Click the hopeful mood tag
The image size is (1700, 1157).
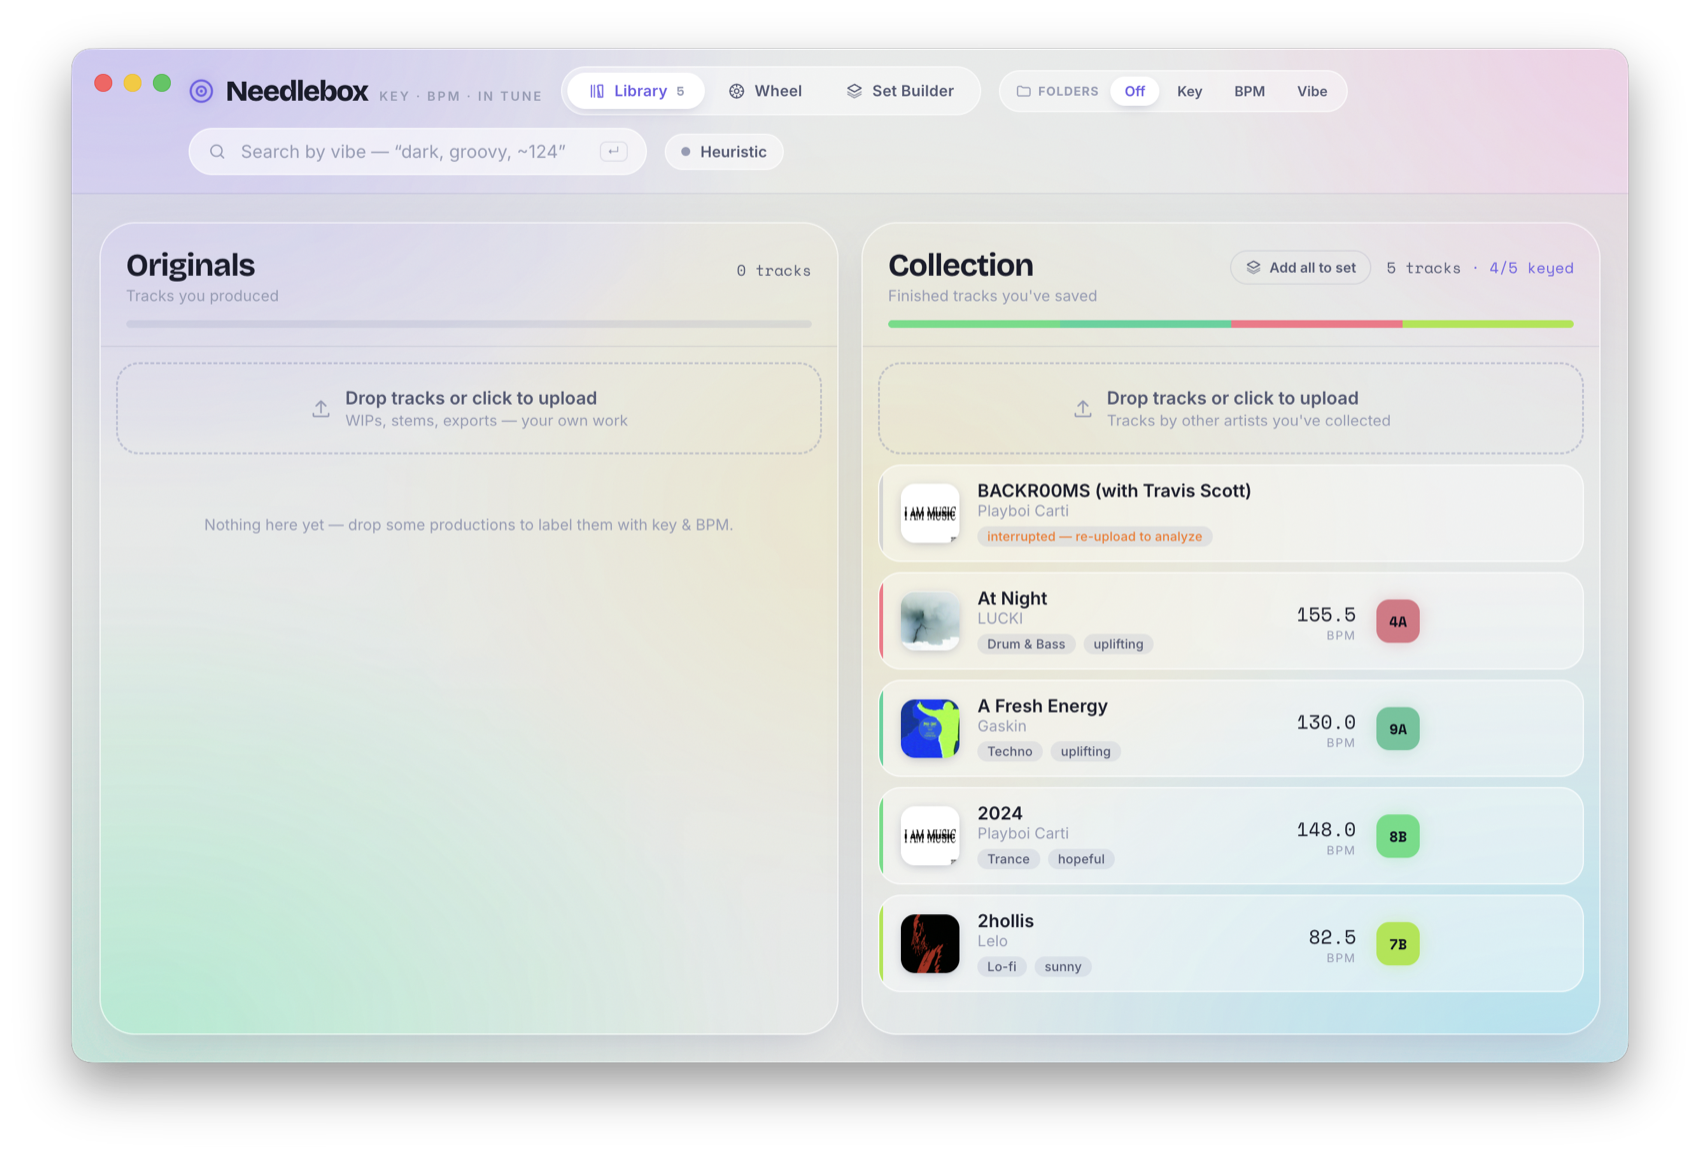[x=1081, y=859]
